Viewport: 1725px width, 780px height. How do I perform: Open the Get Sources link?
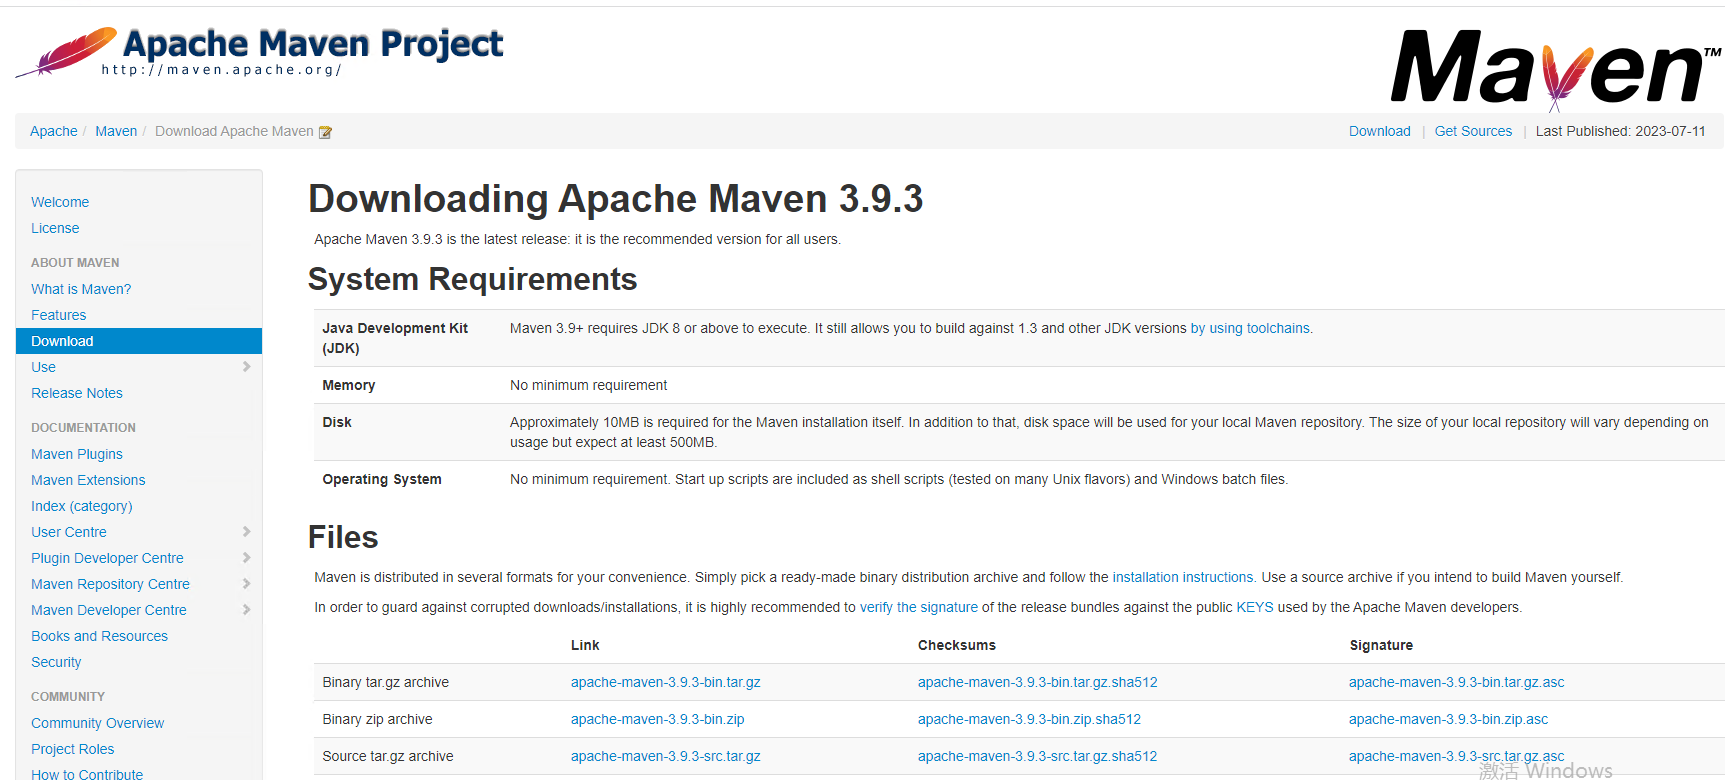click(x=1473, y=131)
